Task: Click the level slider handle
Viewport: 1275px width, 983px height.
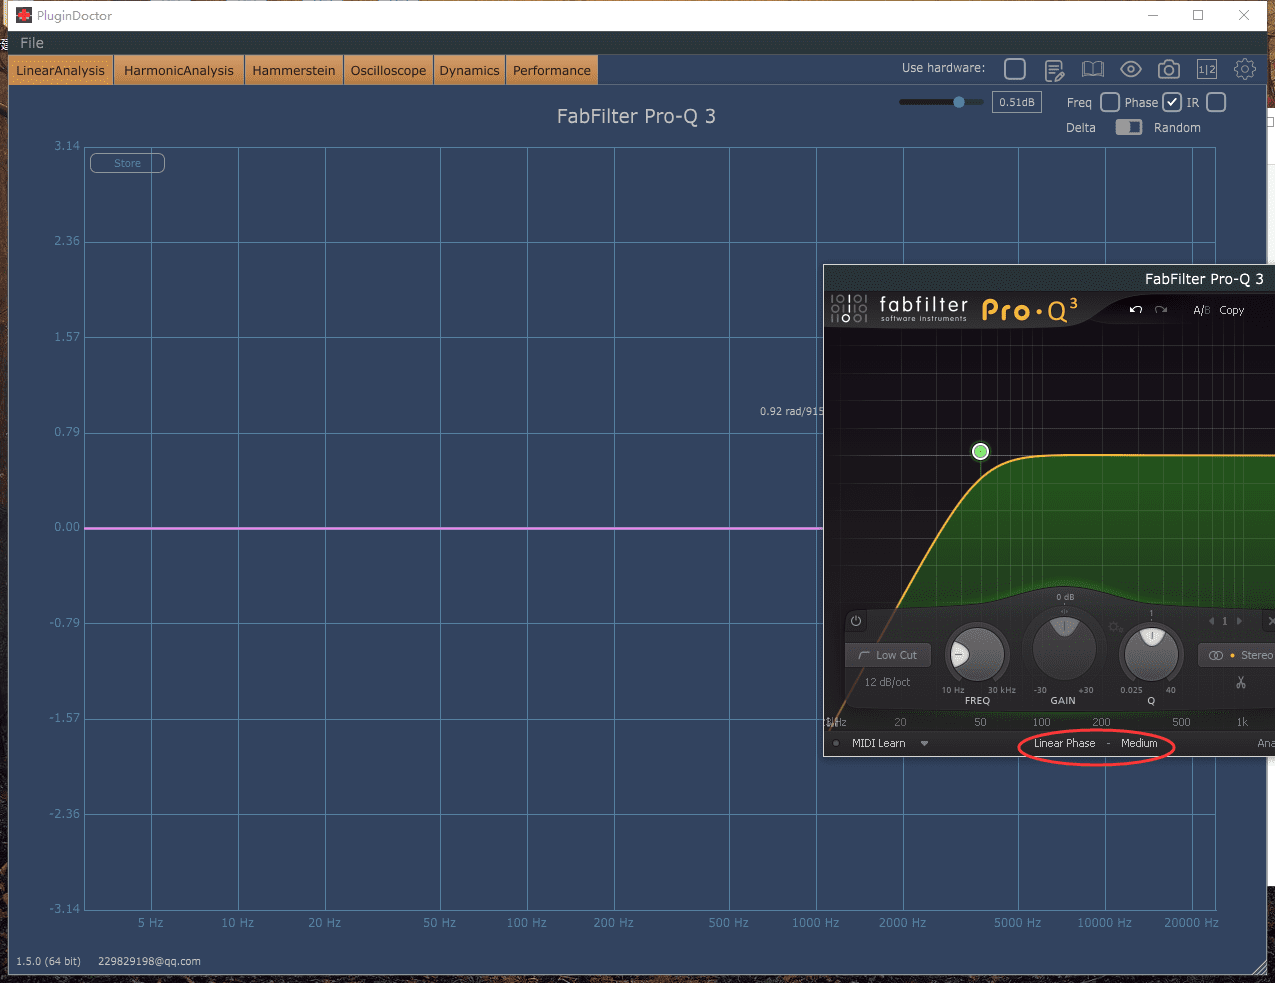Action: coord(959,102)
